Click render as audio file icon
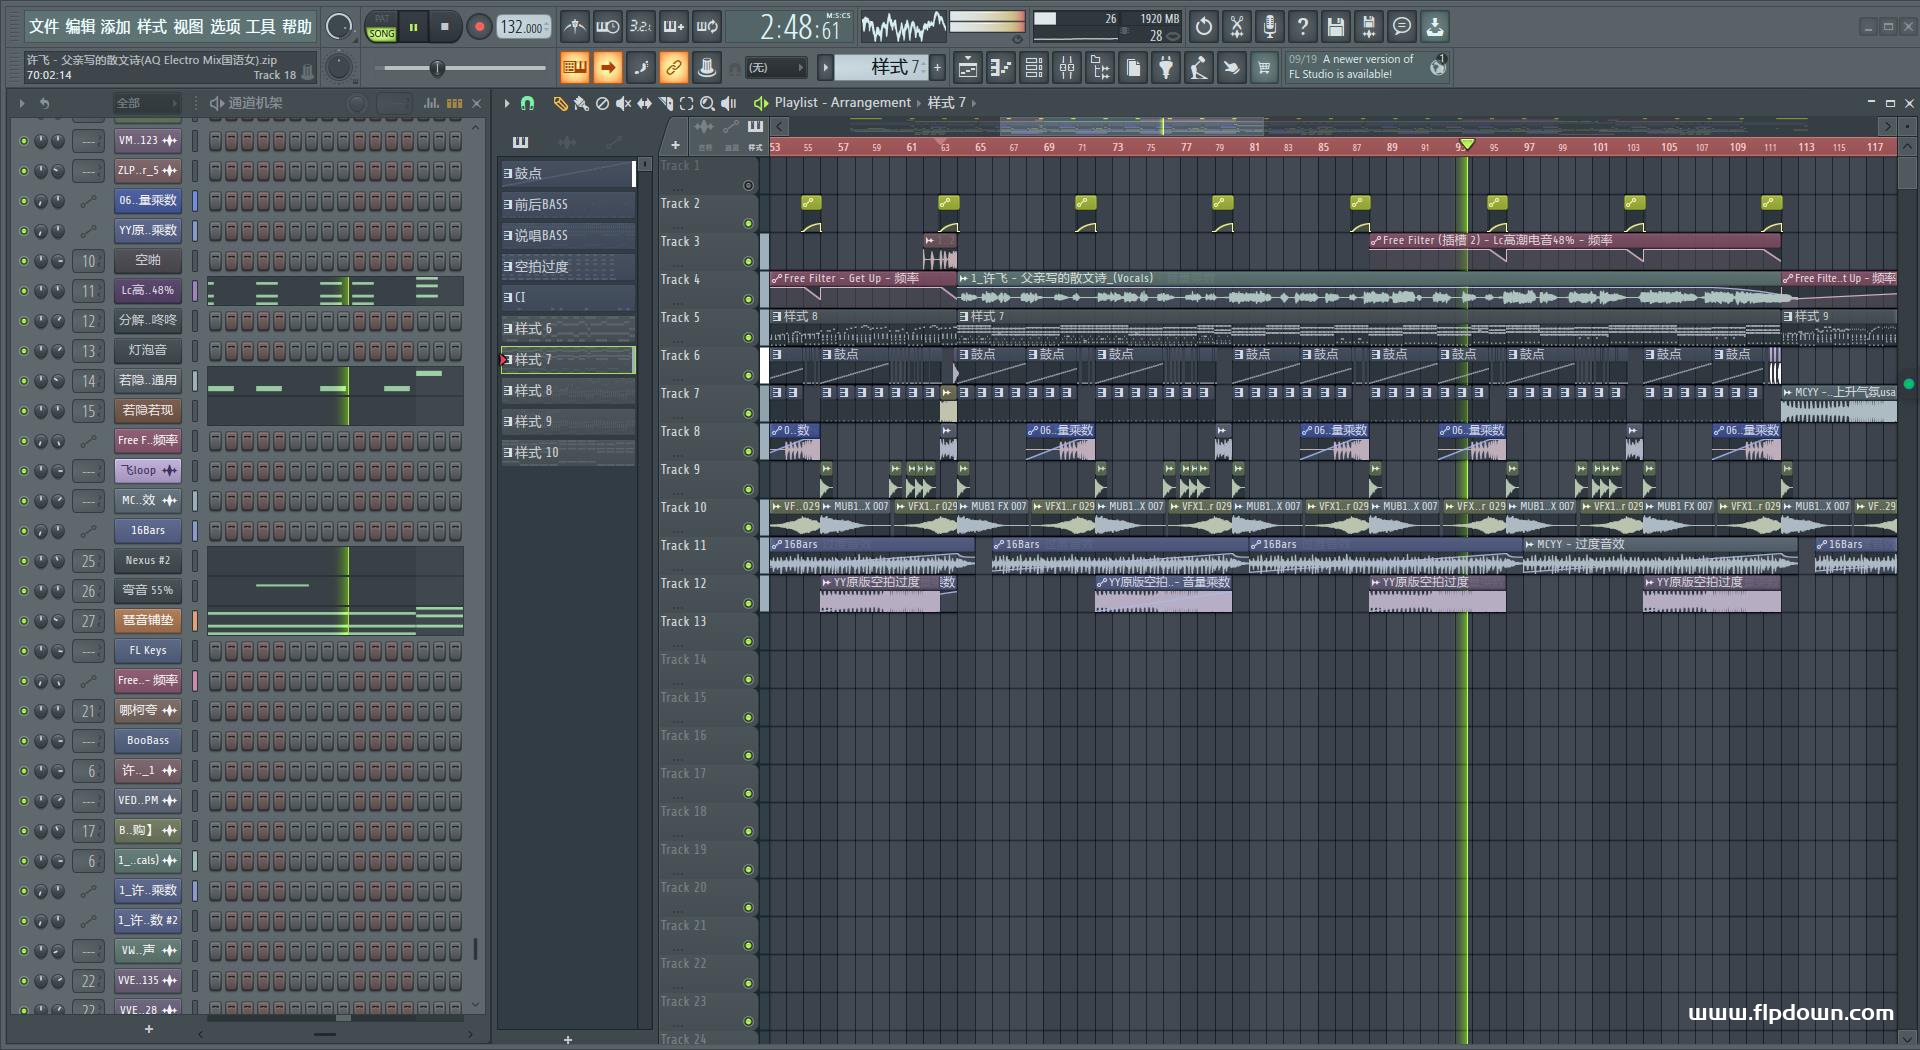The height and width of the screenshot is (1050, 1920). (x=1369, y=27)
